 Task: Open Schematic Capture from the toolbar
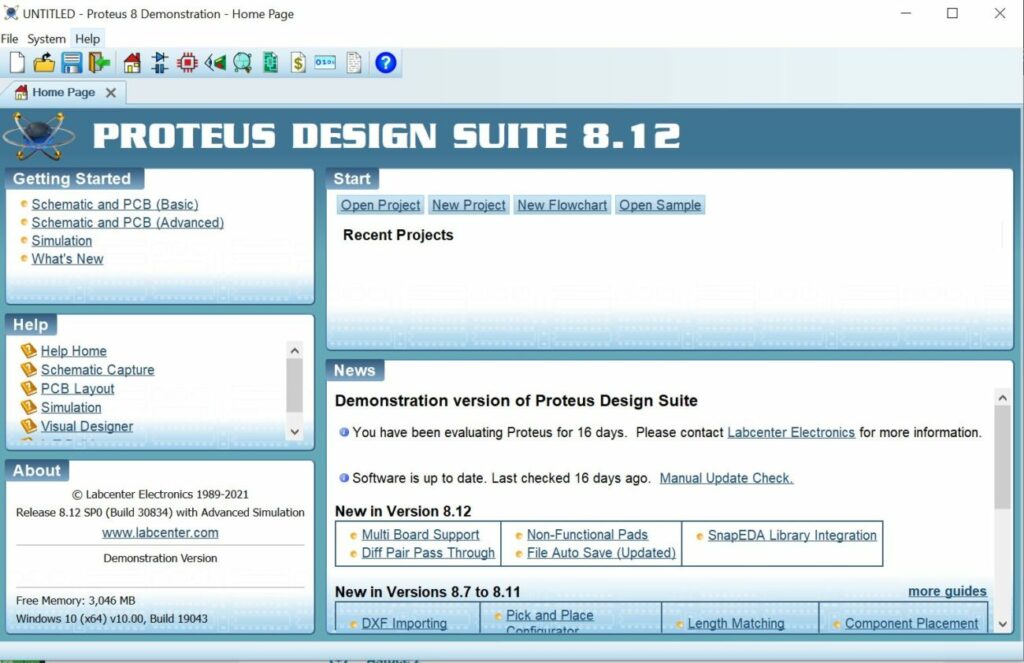pos(160,63)
